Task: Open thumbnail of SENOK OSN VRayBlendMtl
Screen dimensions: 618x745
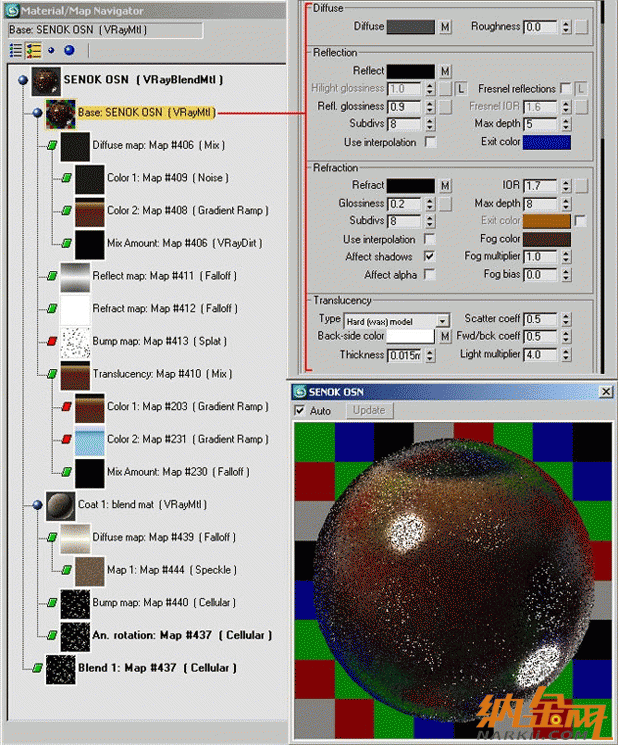Action: pyautogui.click(x=46, y=81)
